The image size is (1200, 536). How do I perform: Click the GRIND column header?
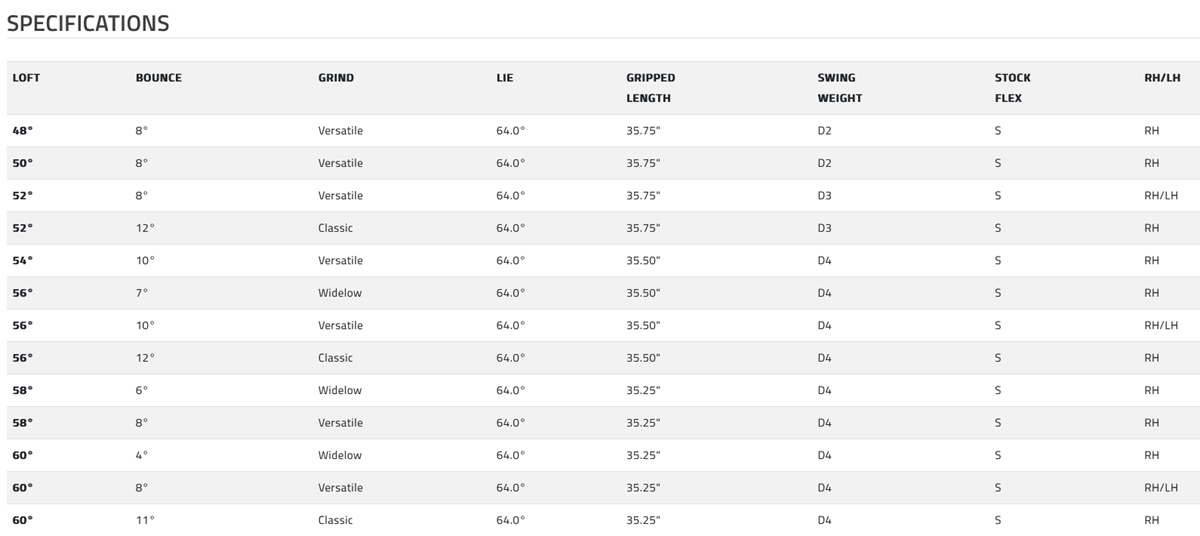336,78
